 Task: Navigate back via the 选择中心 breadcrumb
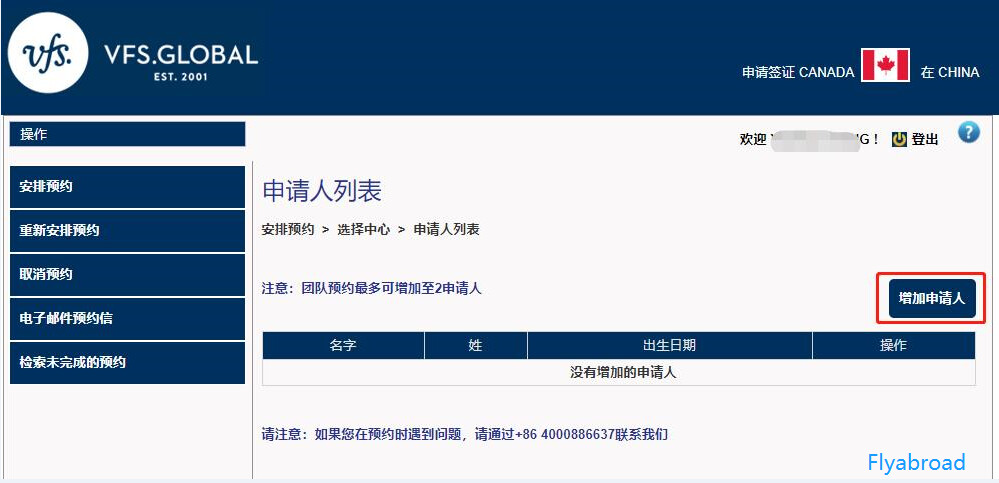(x=363, y=229)
